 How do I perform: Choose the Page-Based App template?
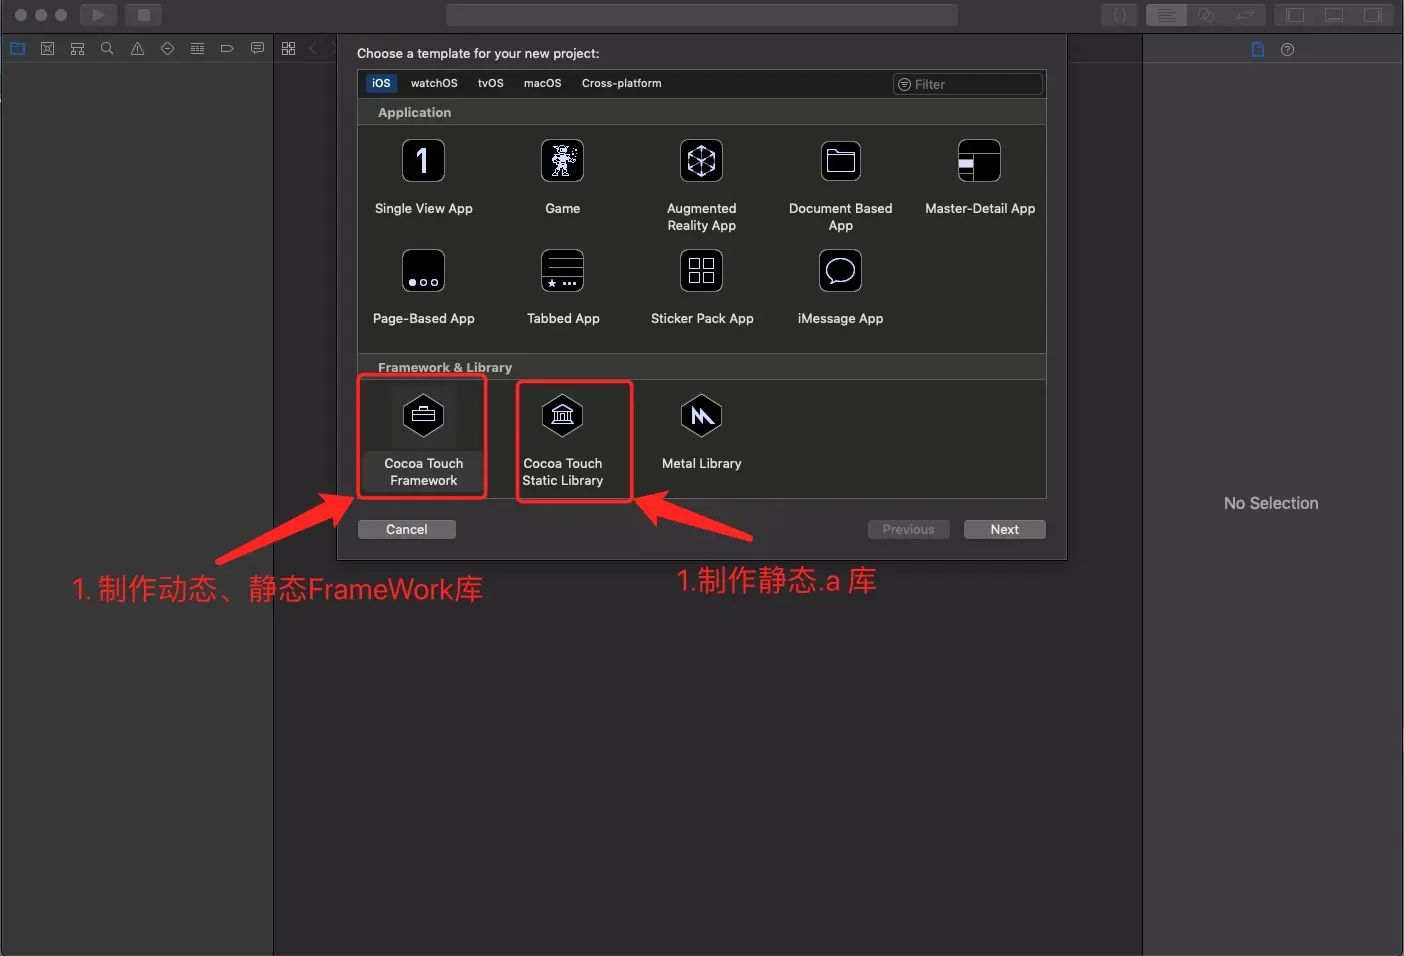pyautogui.click(x=423, y=287)
